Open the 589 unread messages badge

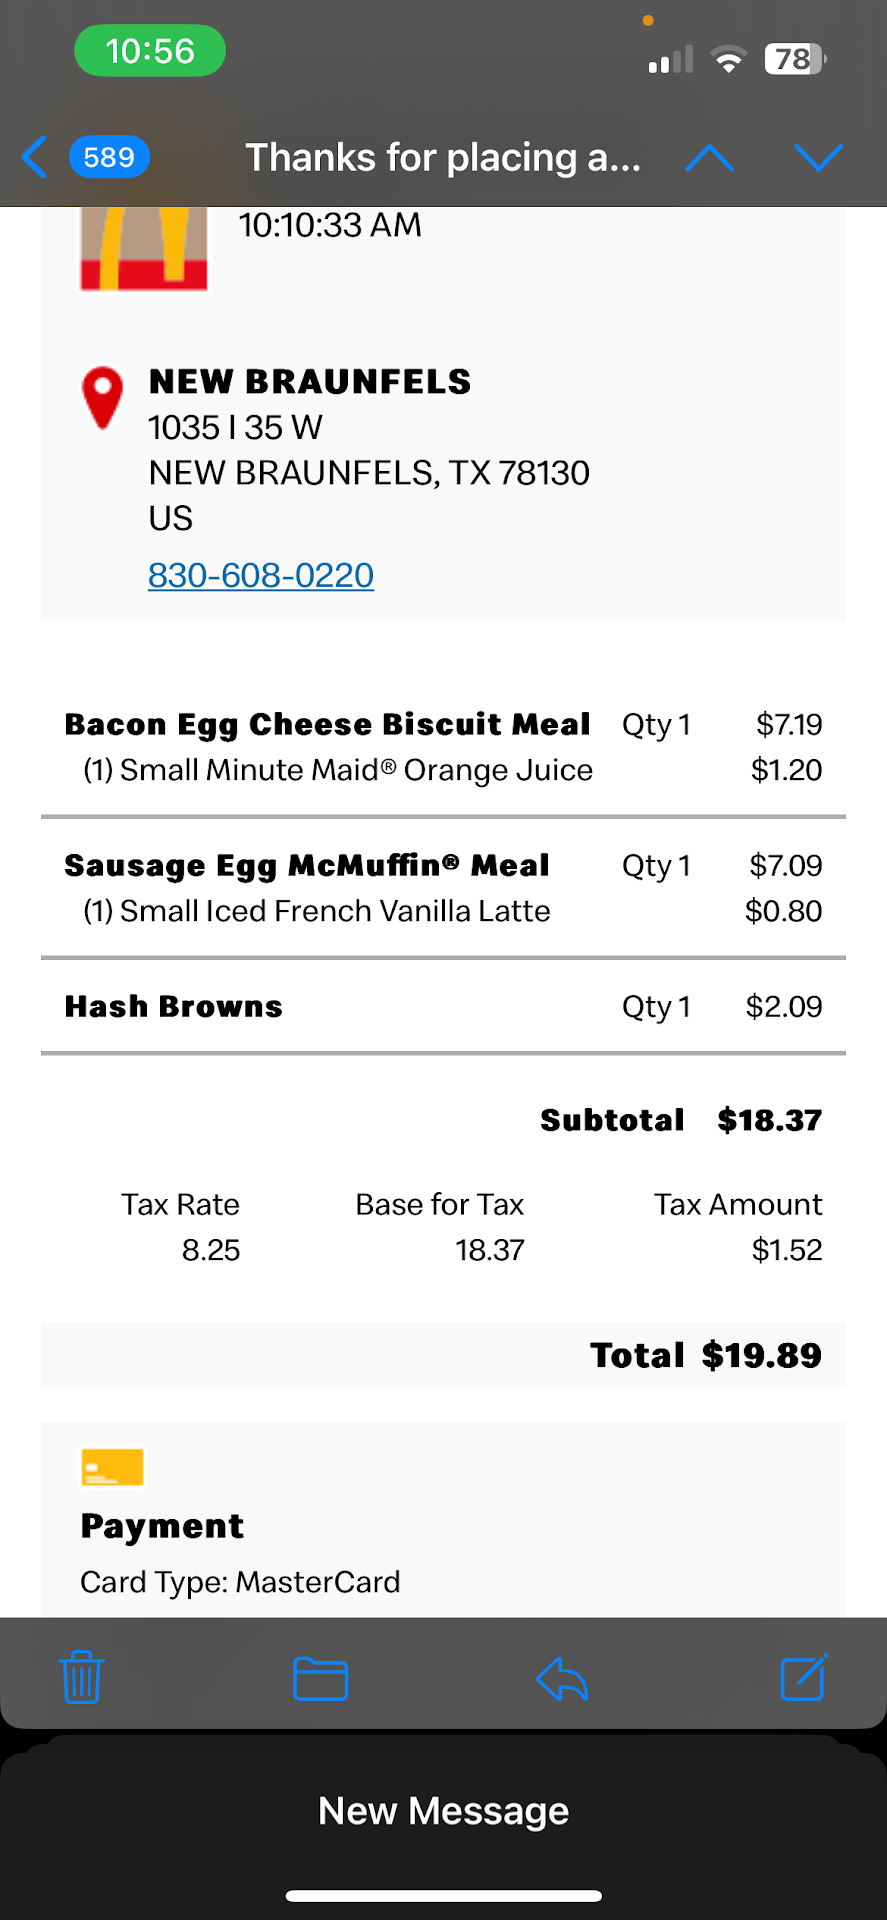click(109, 157)
